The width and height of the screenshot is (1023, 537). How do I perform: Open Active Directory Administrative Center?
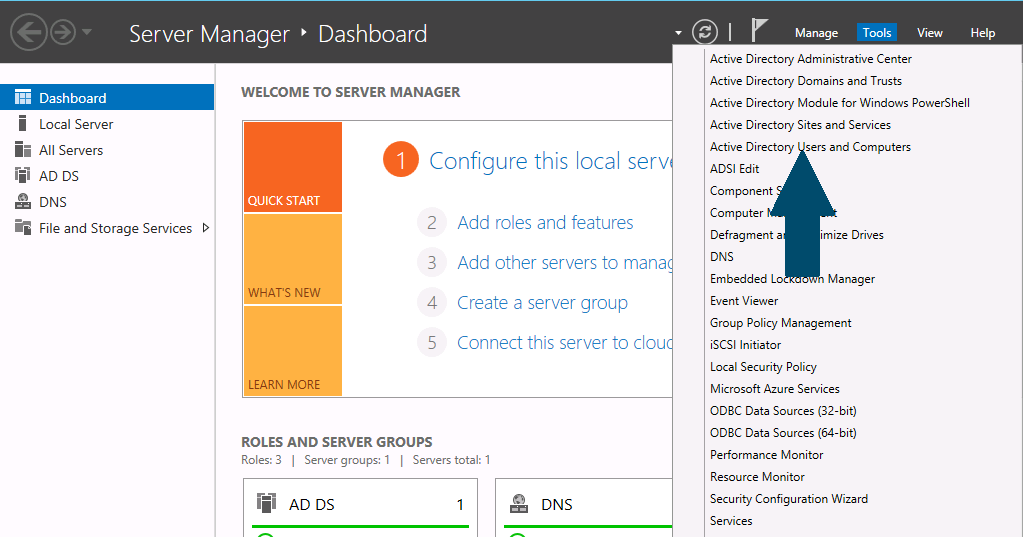[x=810, y=59]
